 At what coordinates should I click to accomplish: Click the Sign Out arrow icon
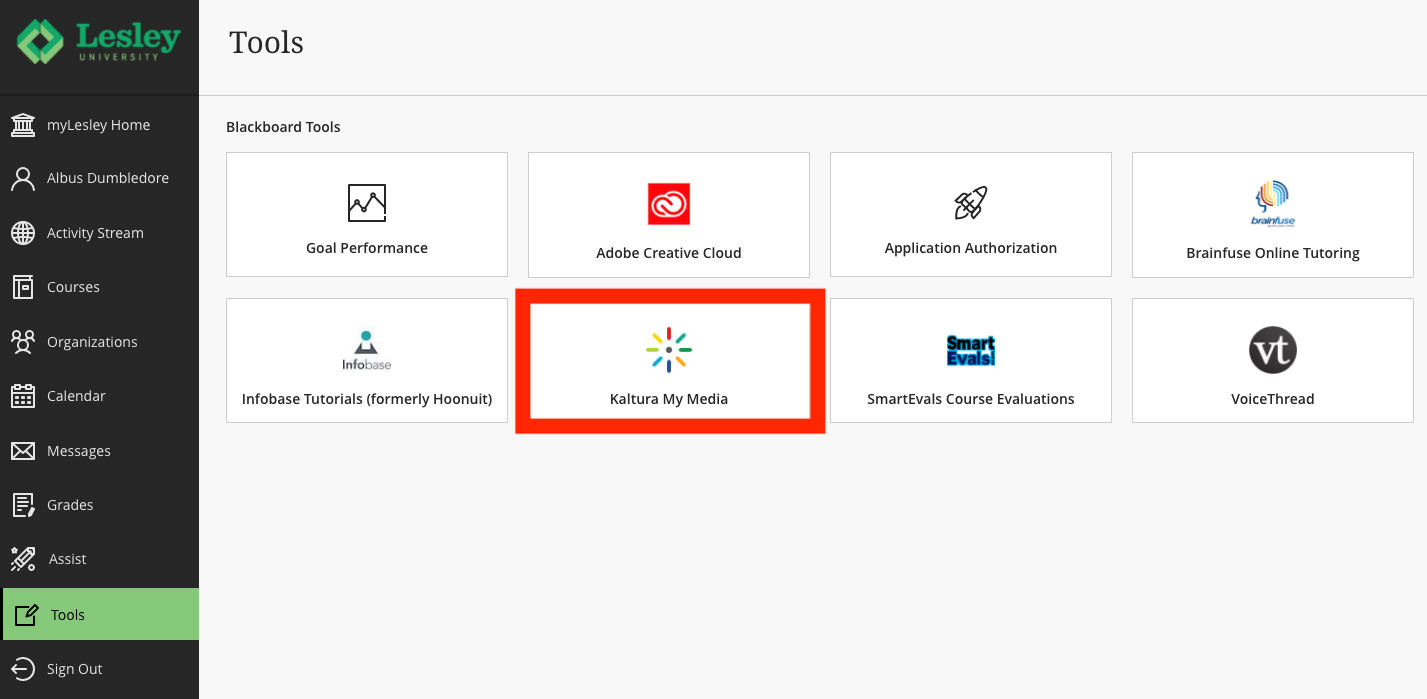pos(22,669)
